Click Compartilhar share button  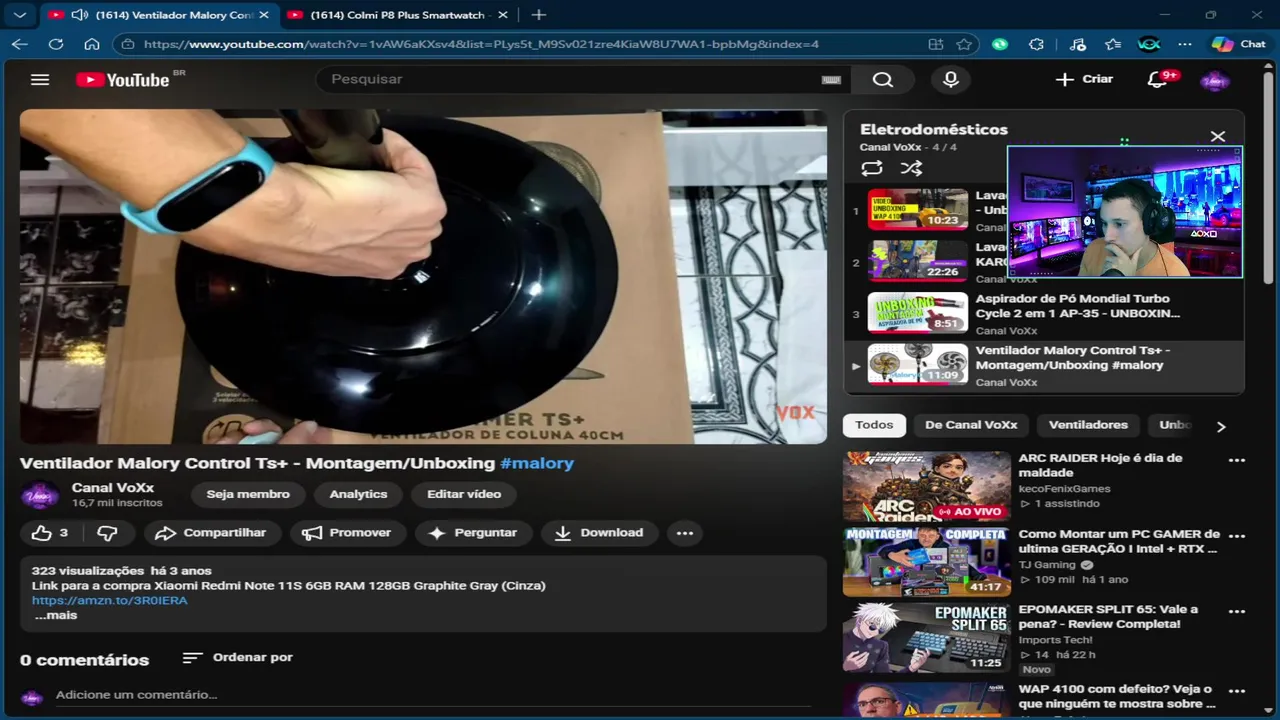coord(211,533)
